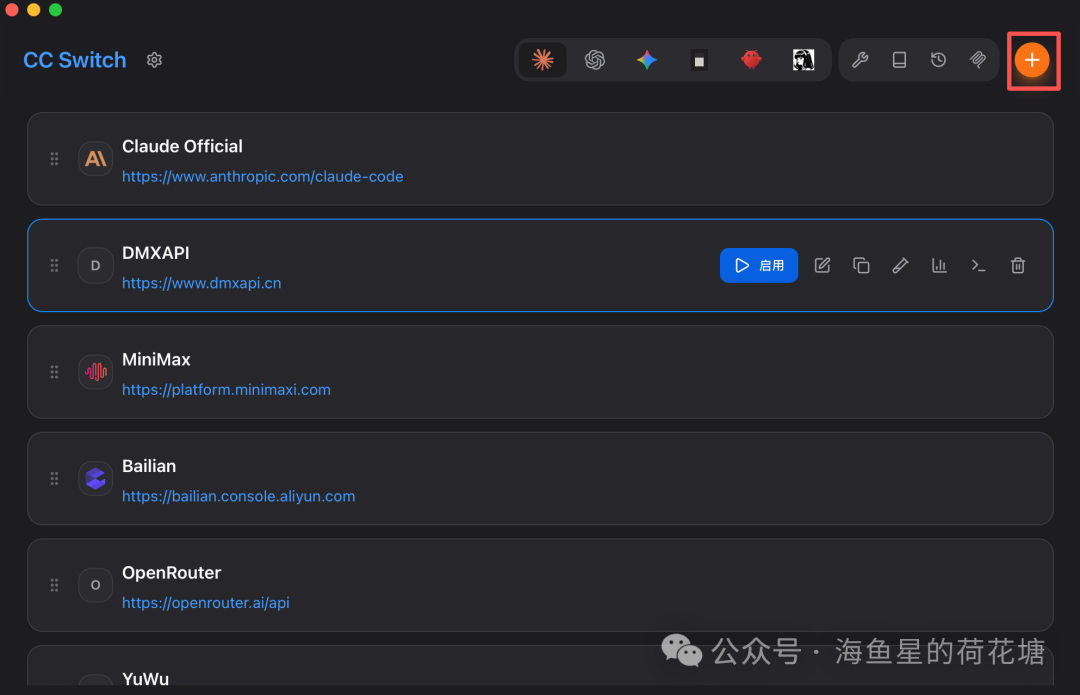This screenshot has width=1080, height=695.
Task: Duplicate the DMXAPI provider
Action: (x=861, y=265)
